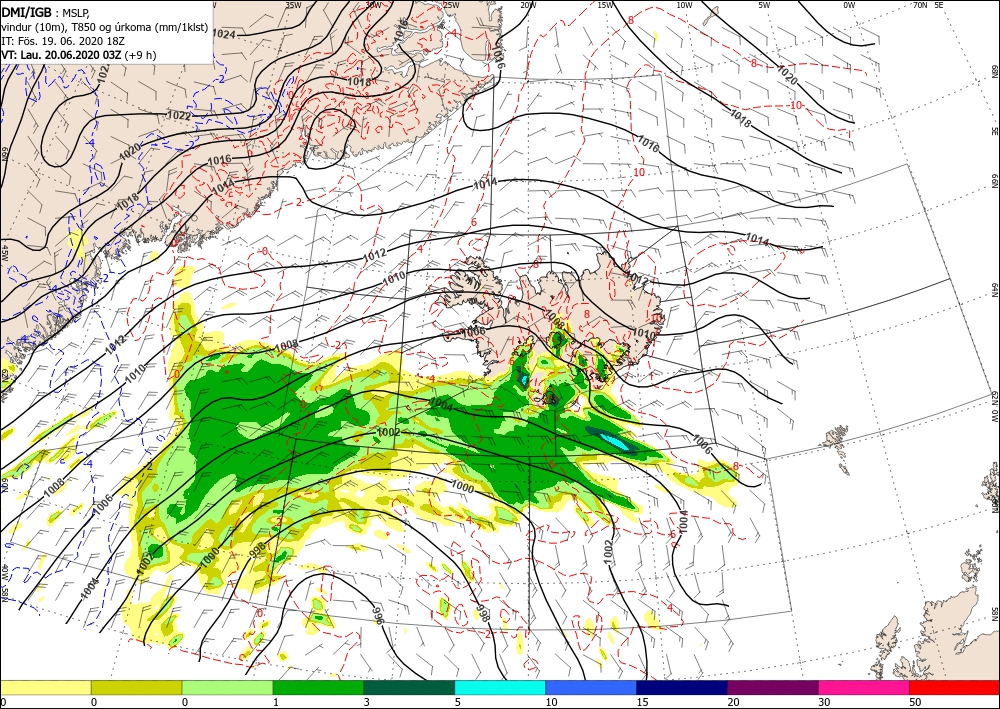Select the red legend swatch
Image resolution: width=1000 pixels, height=709 pixels.
click(x=954, y=687)
